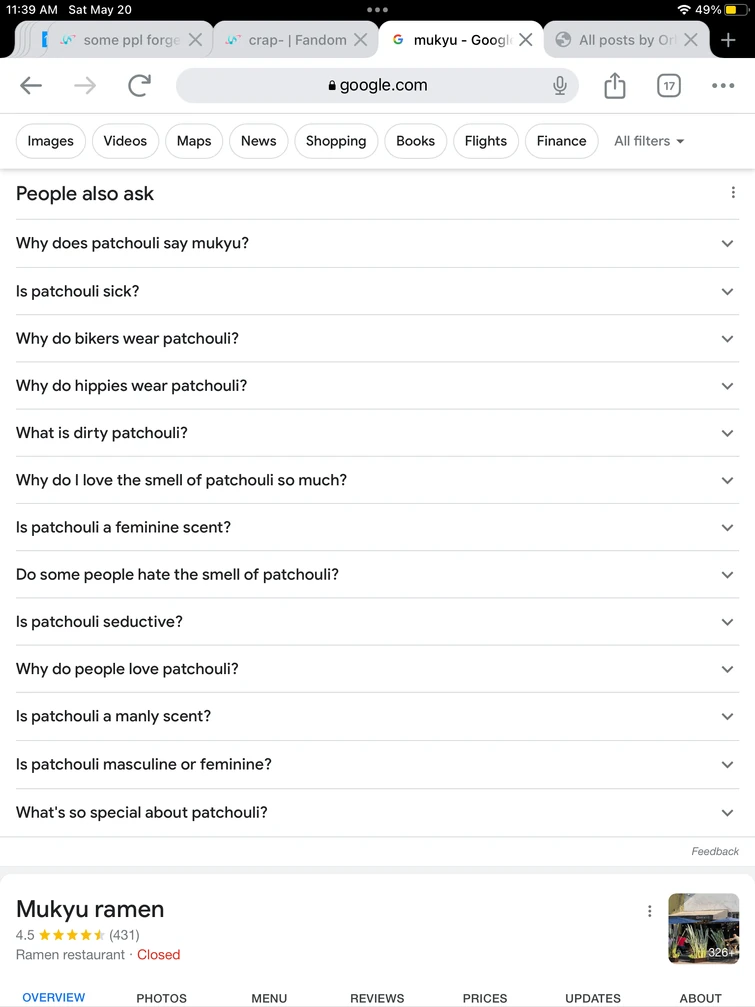Open the tab overview showing 17 tabs

coord(668,85)
